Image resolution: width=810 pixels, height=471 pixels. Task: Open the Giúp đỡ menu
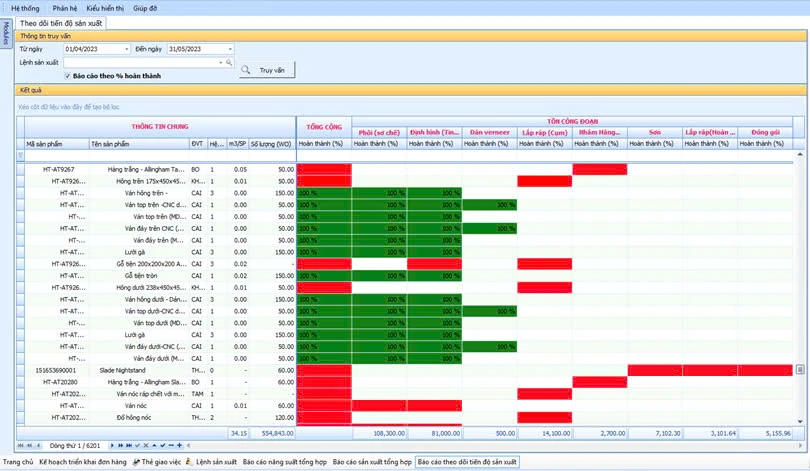(x=145, y=8)
